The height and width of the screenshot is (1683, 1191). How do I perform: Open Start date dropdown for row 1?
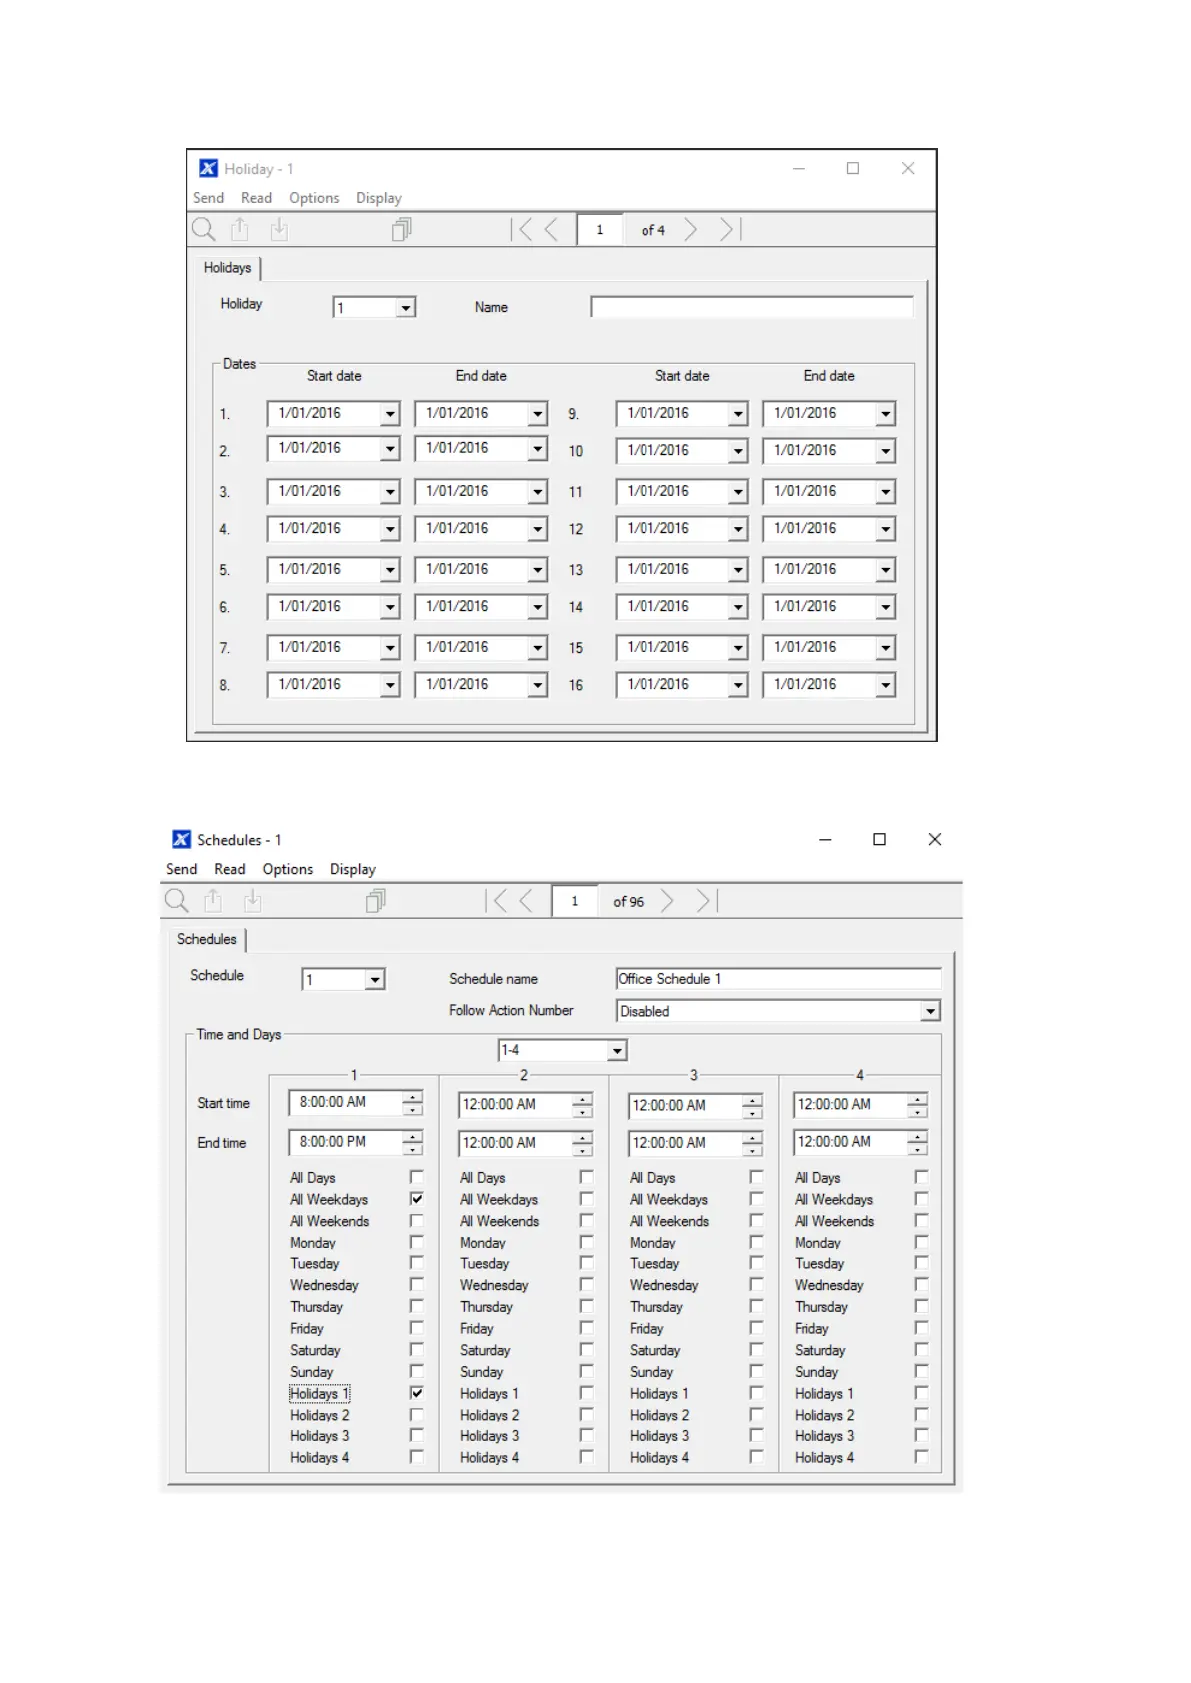click(x=390, y=413)
